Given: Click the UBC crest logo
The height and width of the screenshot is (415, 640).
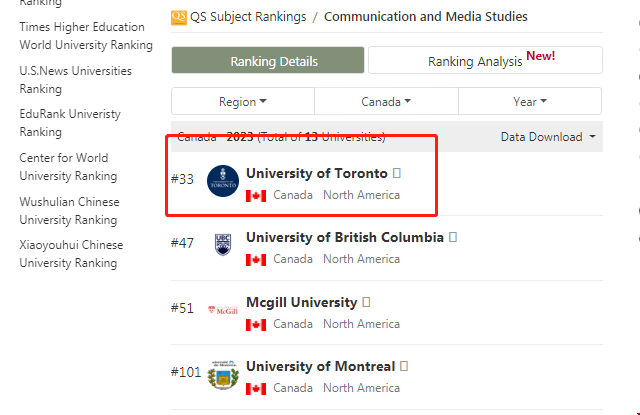Looking at the screenshot, I should coord(222,245).
